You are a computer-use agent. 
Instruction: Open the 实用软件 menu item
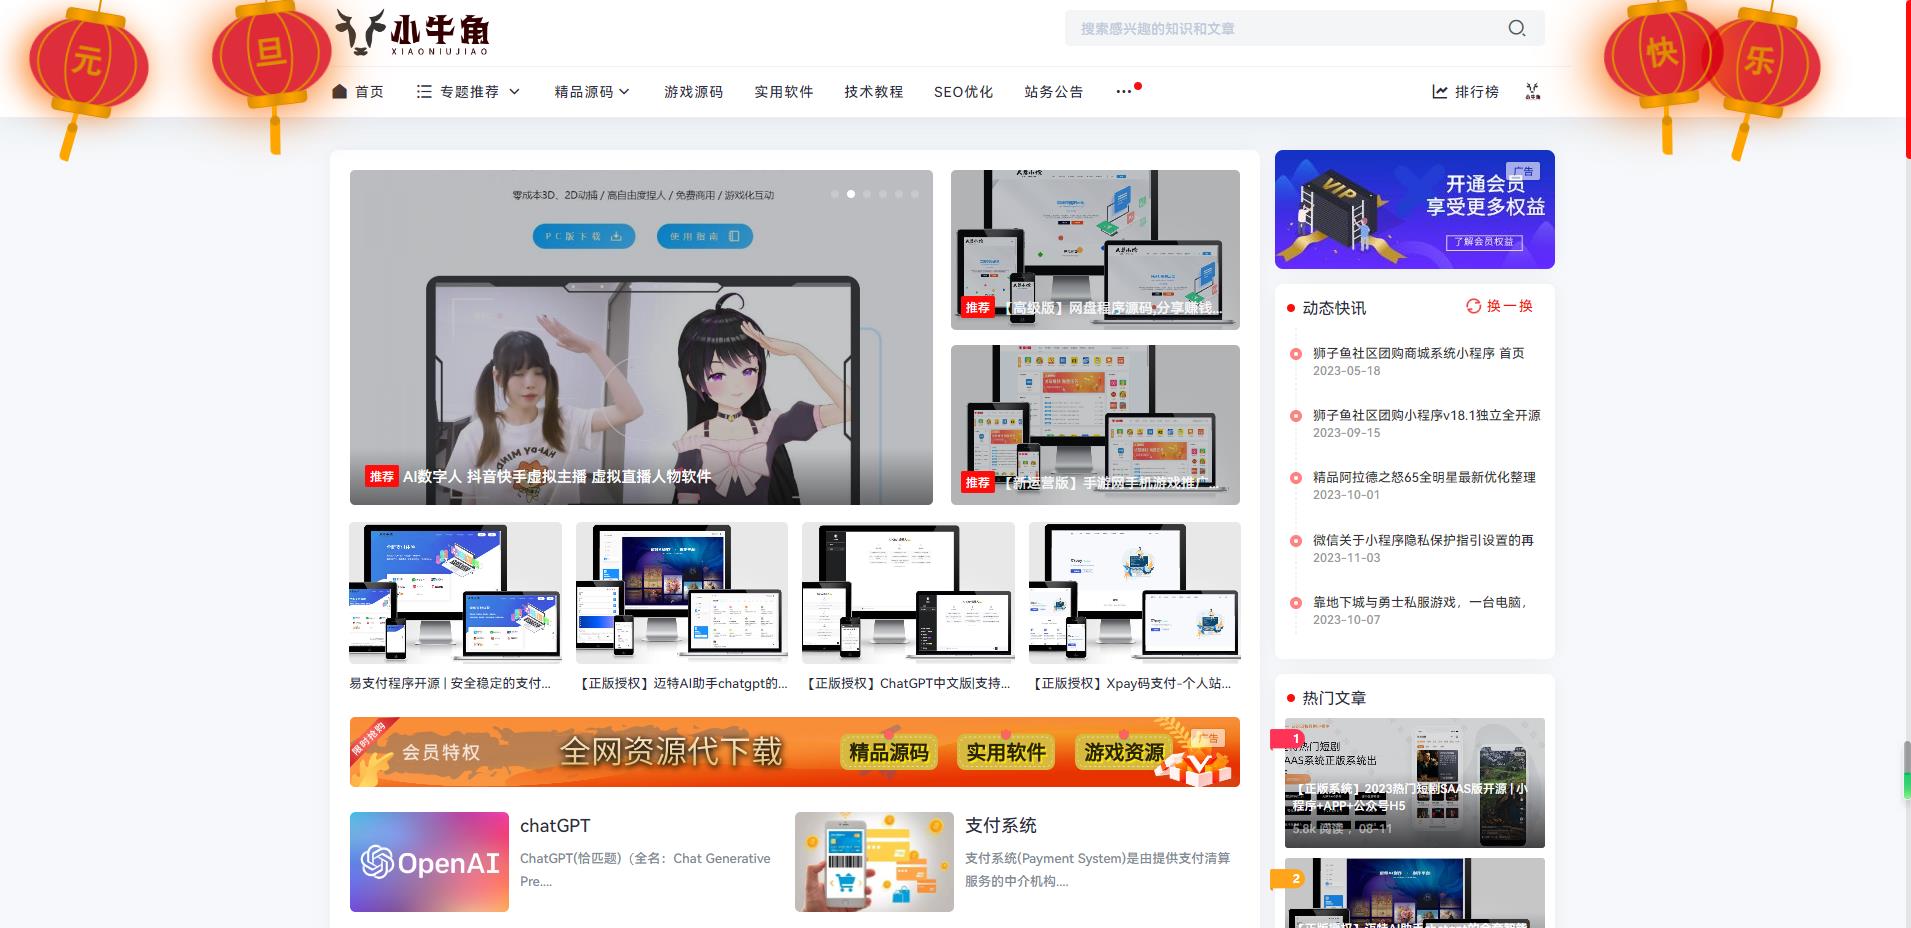tap(783, 91)
